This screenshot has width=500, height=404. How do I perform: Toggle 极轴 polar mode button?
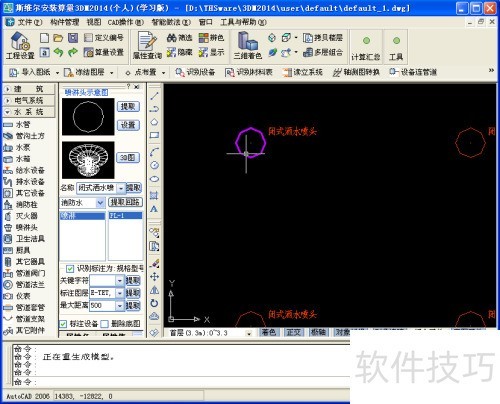pos(318,332)
